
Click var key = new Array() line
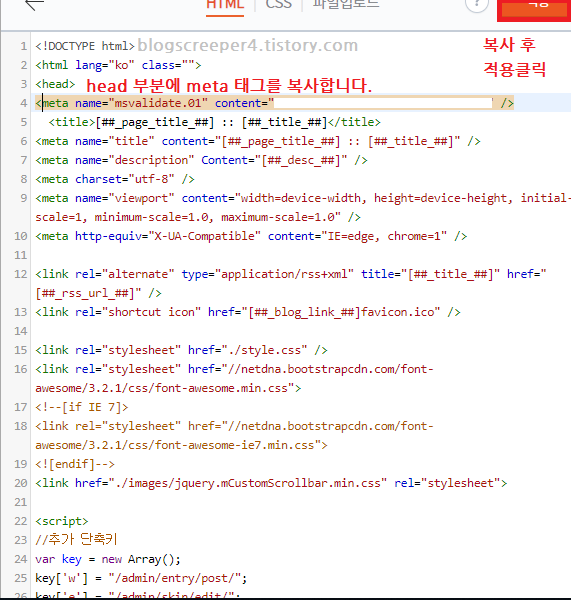108,559
